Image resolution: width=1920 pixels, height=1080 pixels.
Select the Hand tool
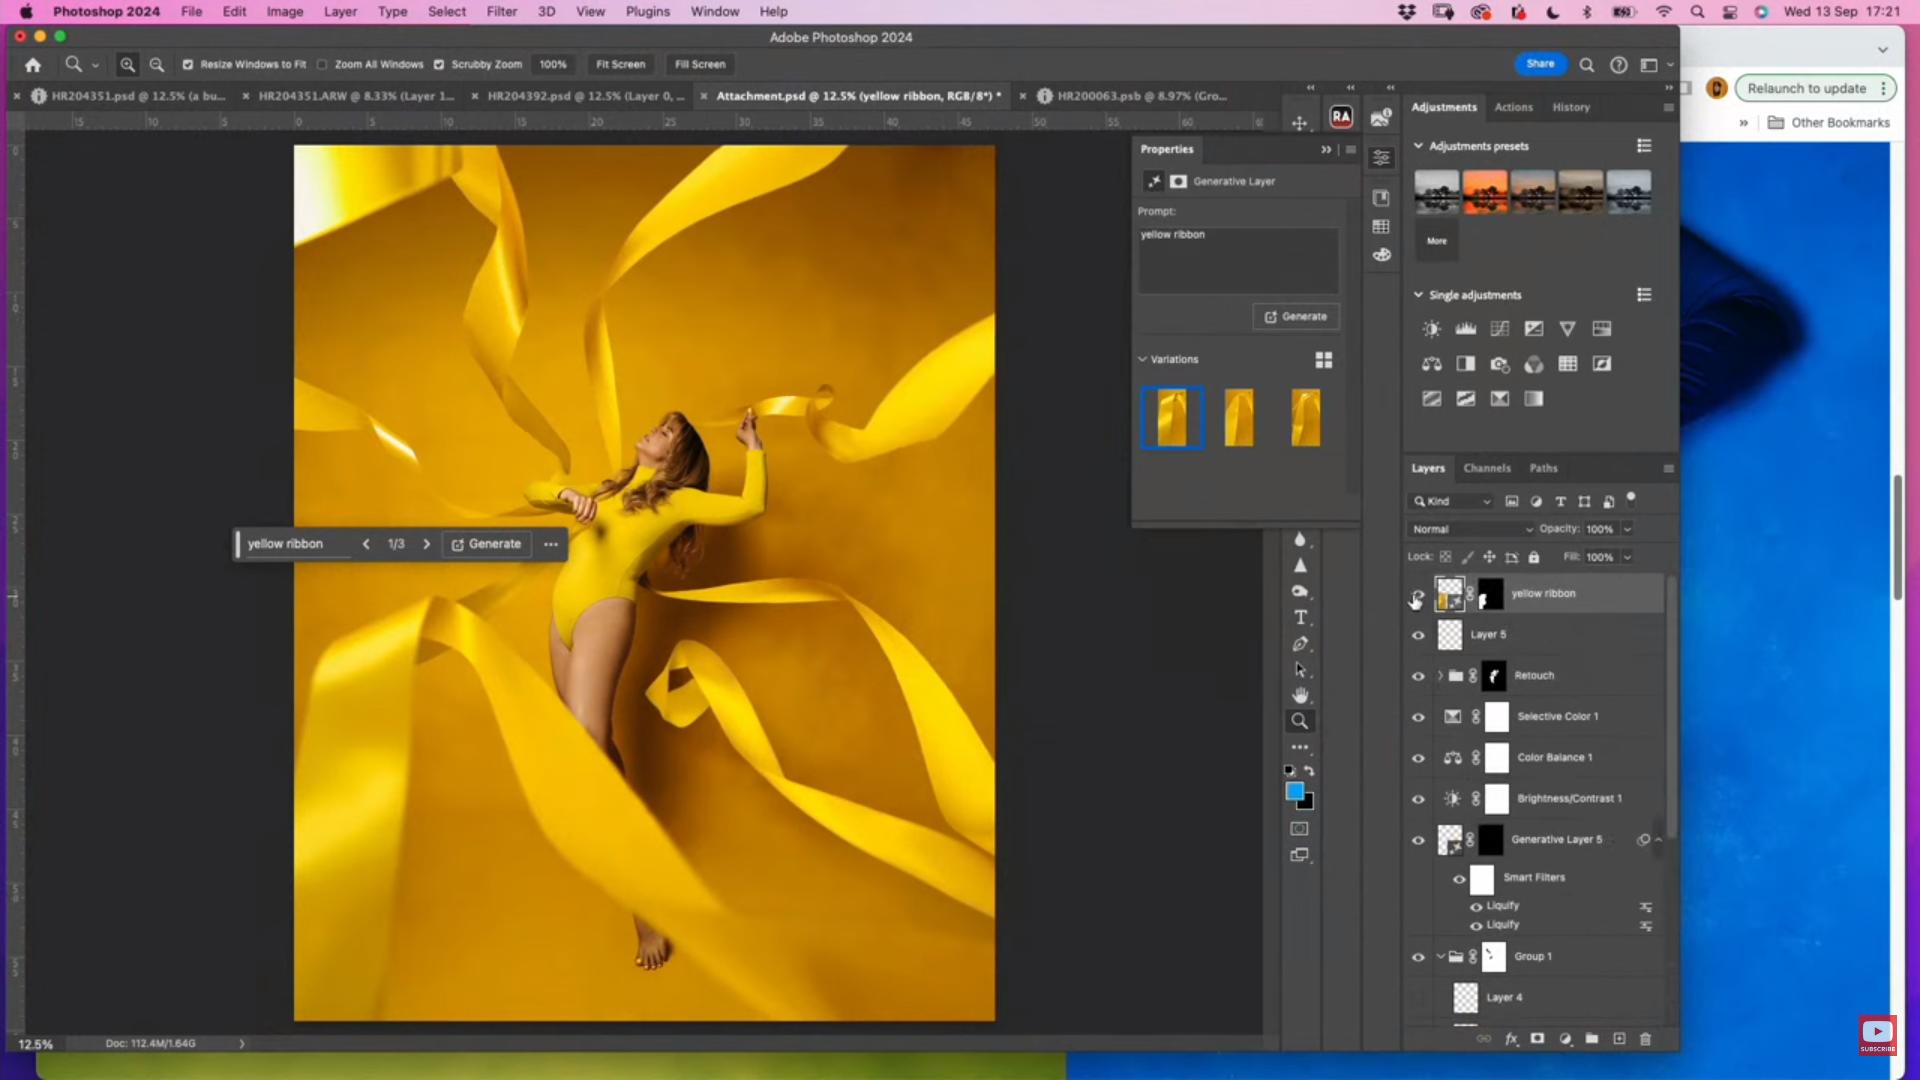coord(1300,695)
